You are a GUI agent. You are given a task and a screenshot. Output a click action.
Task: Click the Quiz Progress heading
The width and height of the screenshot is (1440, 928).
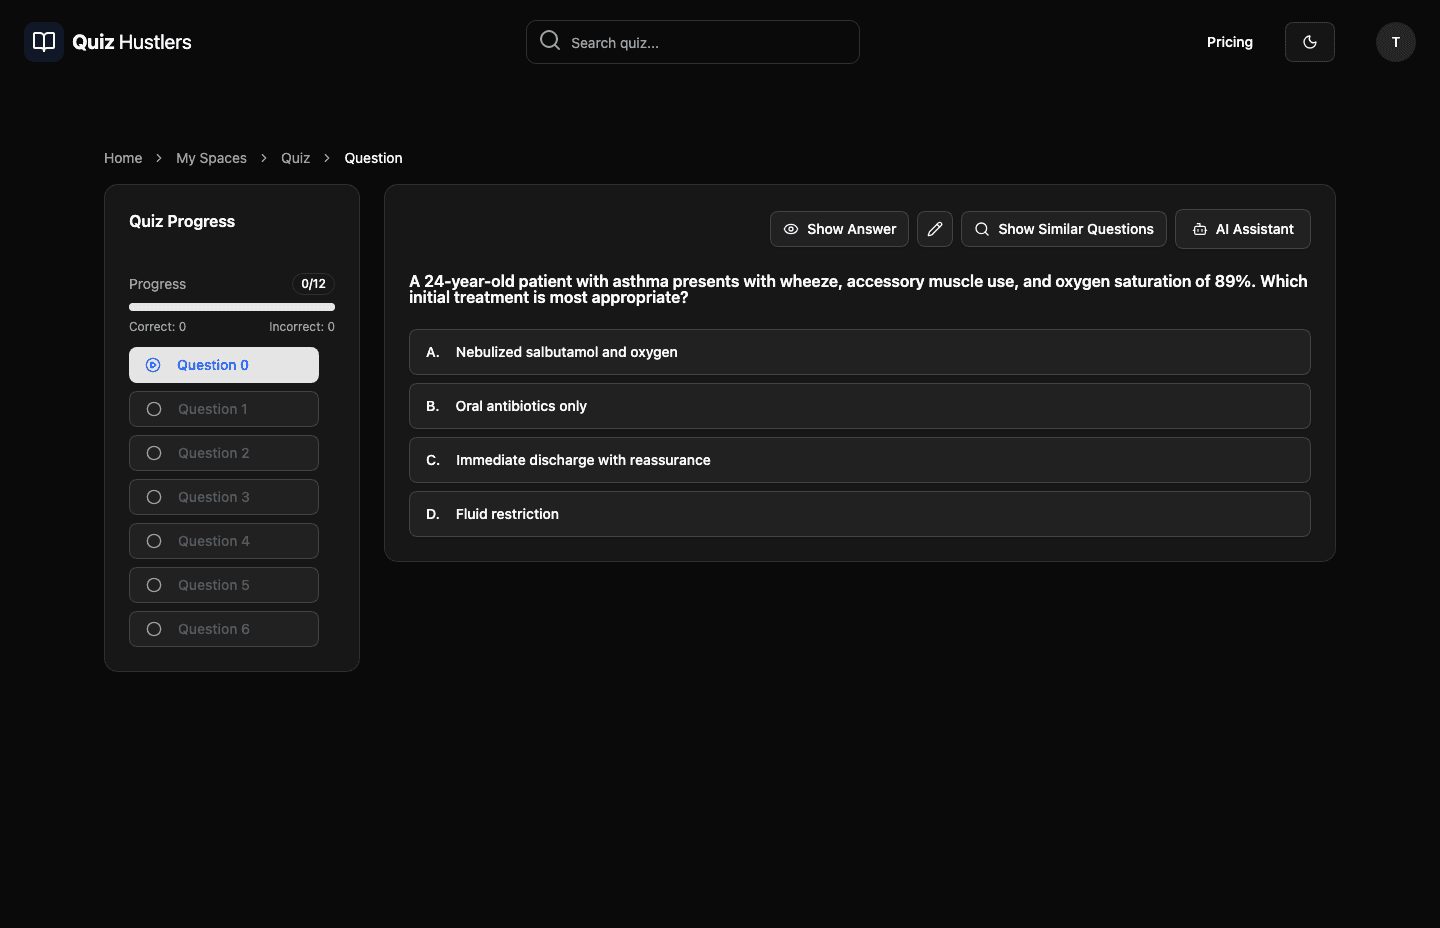pos(182,221)
